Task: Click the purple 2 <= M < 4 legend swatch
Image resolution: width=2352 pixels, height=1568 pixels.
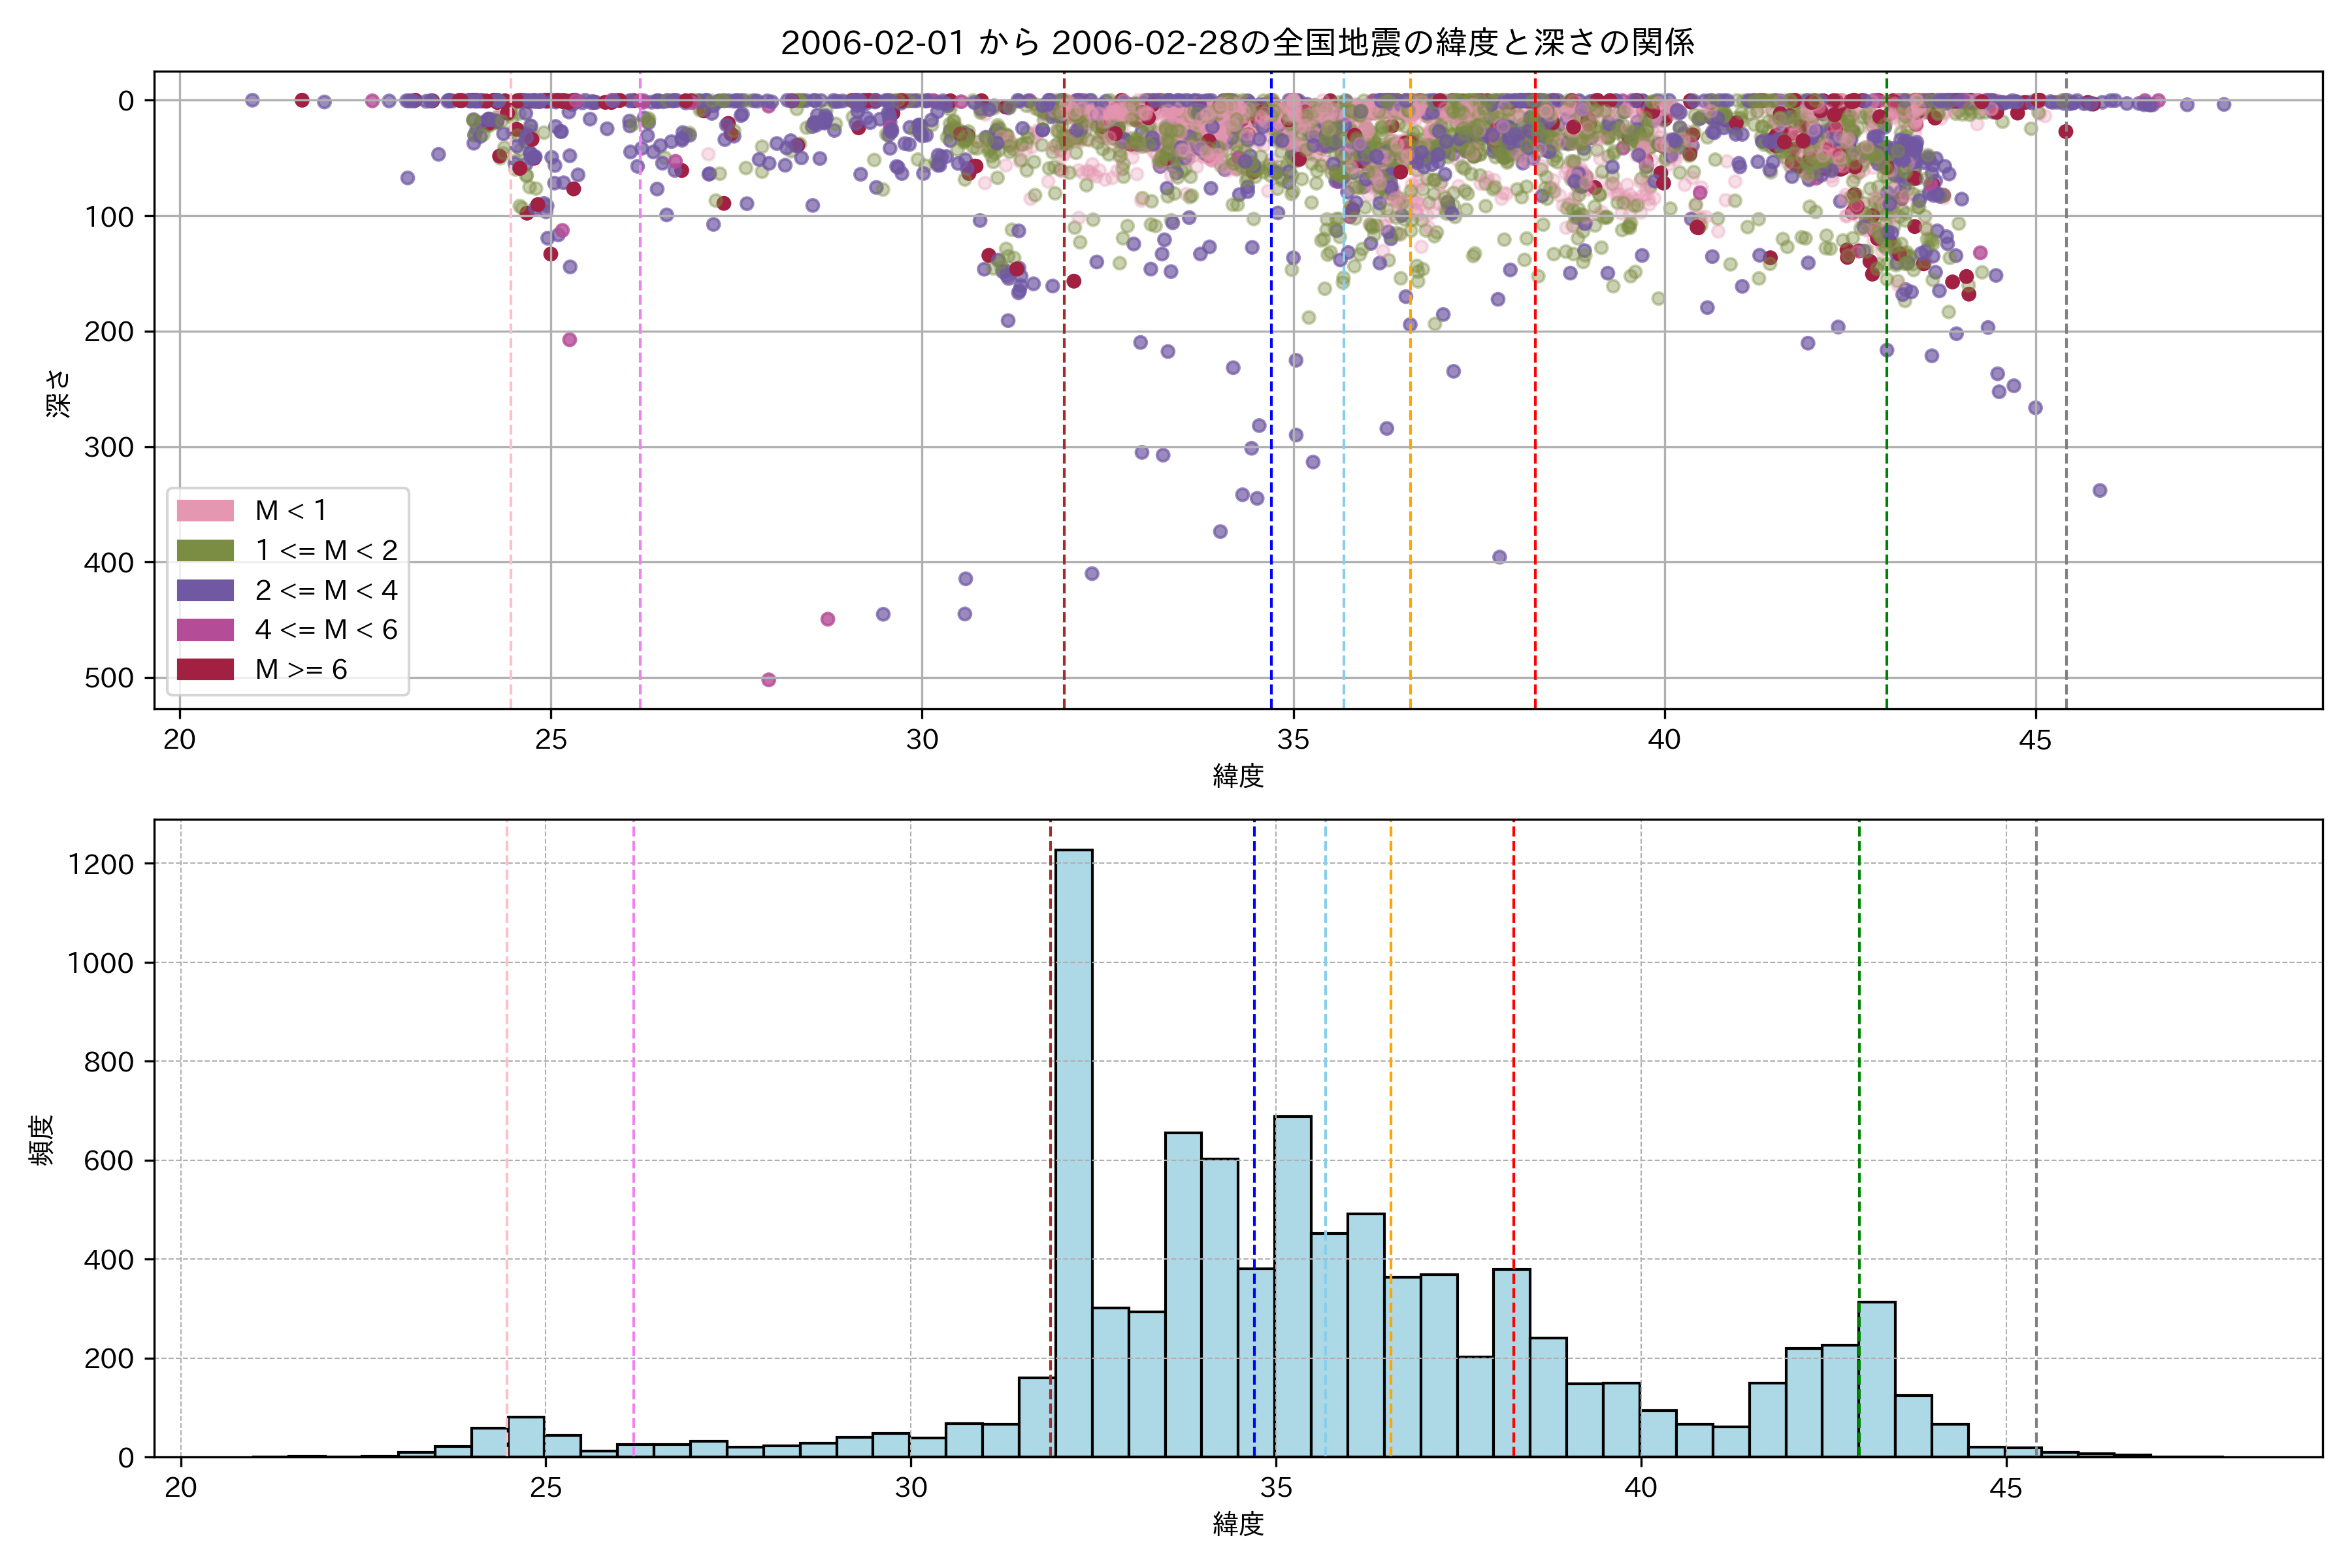Action: pyautogui.click(x=205, y=590)
